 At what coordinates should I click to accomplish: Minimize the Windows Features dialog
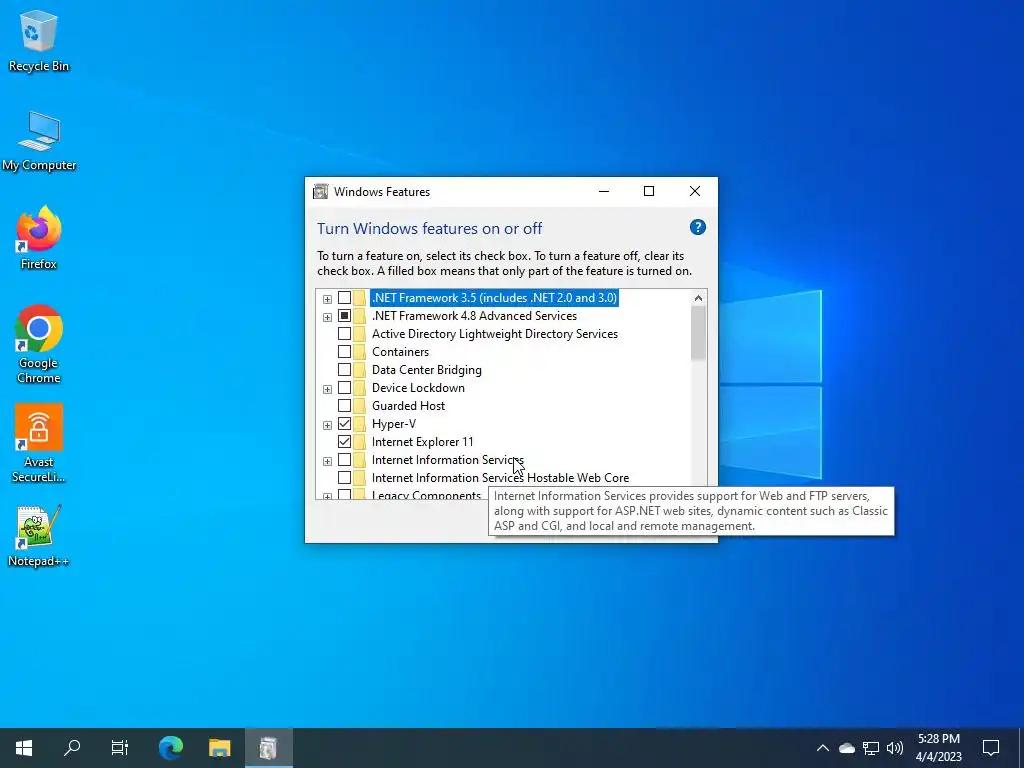604,191
